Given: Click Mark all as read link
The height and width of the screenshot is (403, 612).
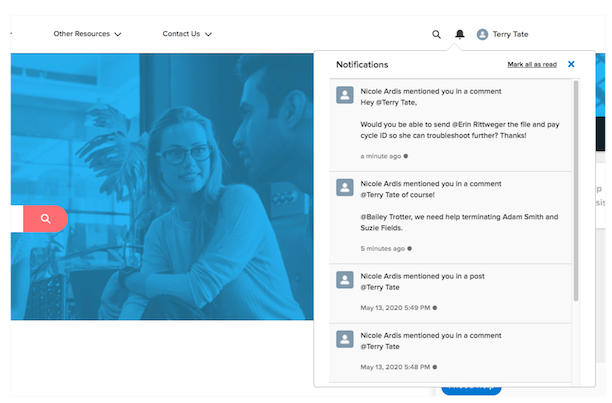Looking at the screenshot, I should (532, 64).
